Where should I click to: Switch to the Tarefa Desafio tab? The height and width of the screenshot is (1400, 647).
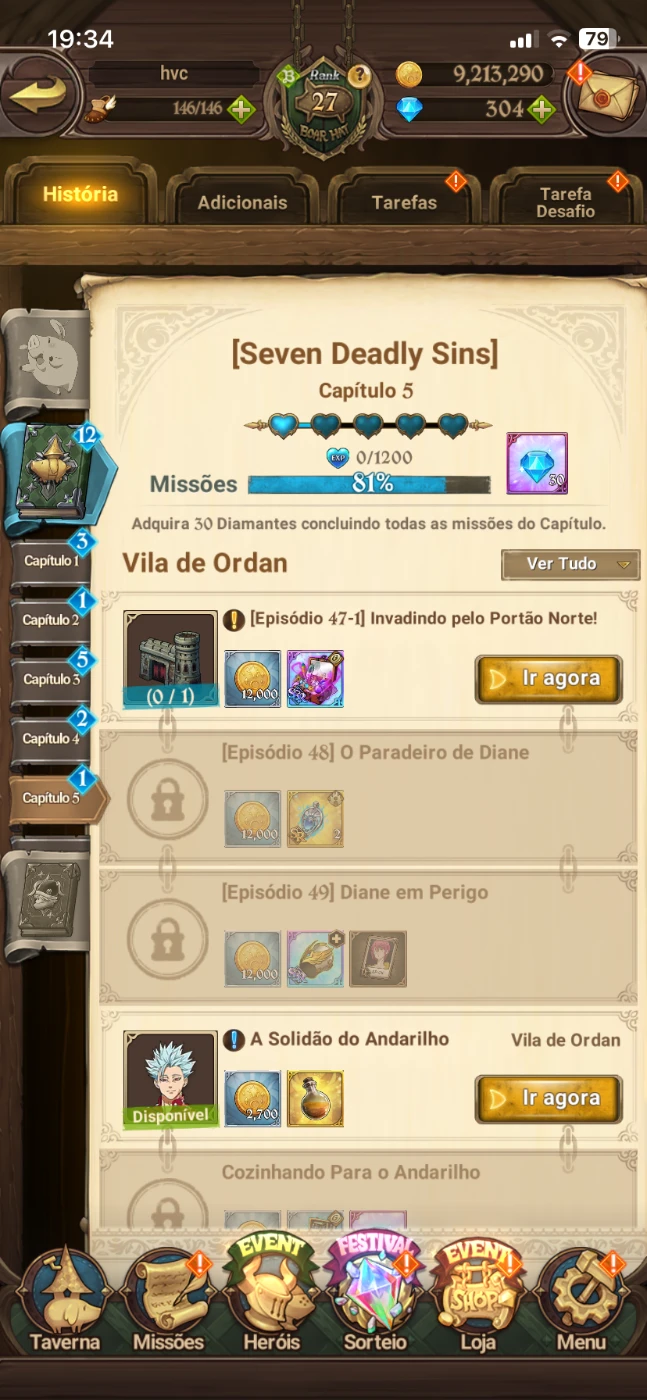coord(566,202)
